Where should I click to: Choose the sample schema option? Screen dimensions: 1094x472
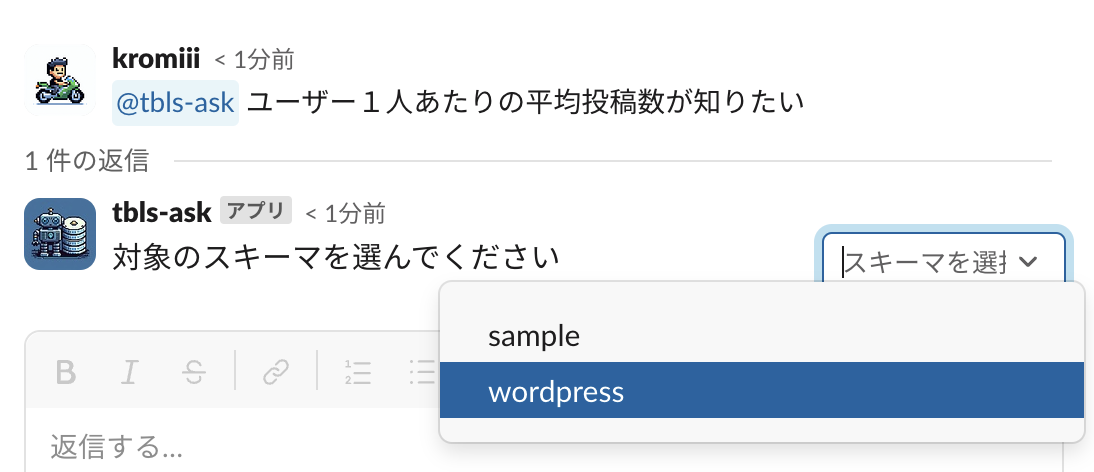pos(534,336)
